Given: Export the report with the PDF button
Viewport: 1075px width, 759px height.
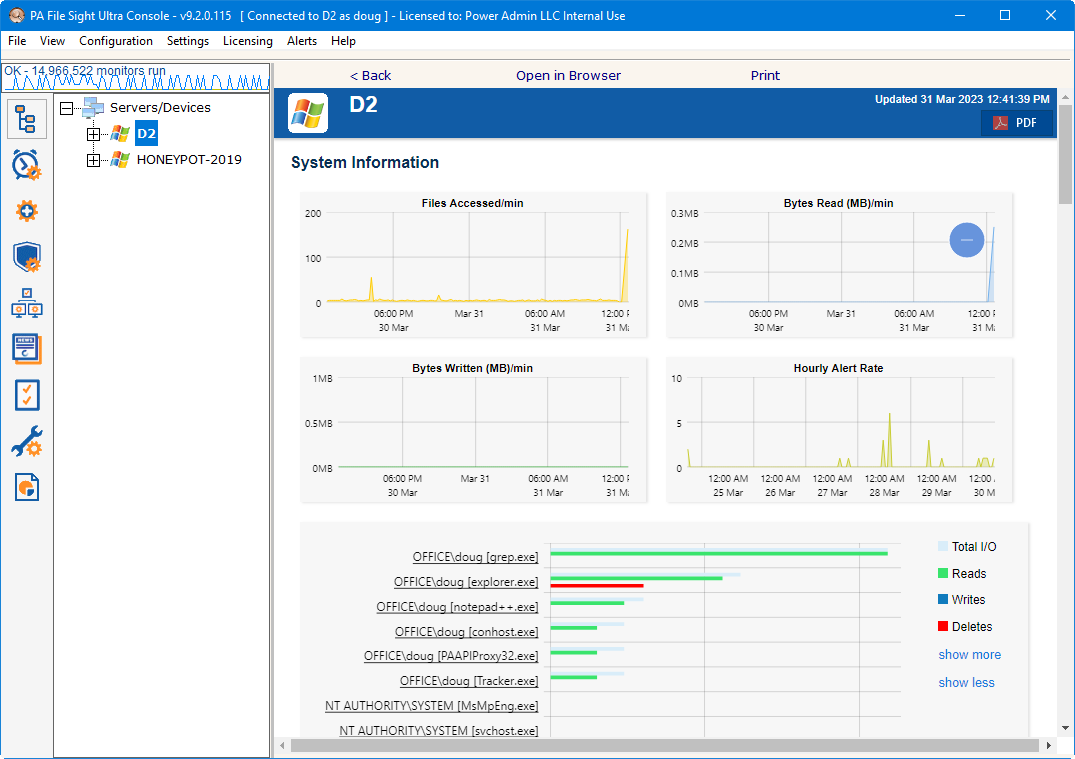Looking at the screenshot, I should pos(1016,123).
